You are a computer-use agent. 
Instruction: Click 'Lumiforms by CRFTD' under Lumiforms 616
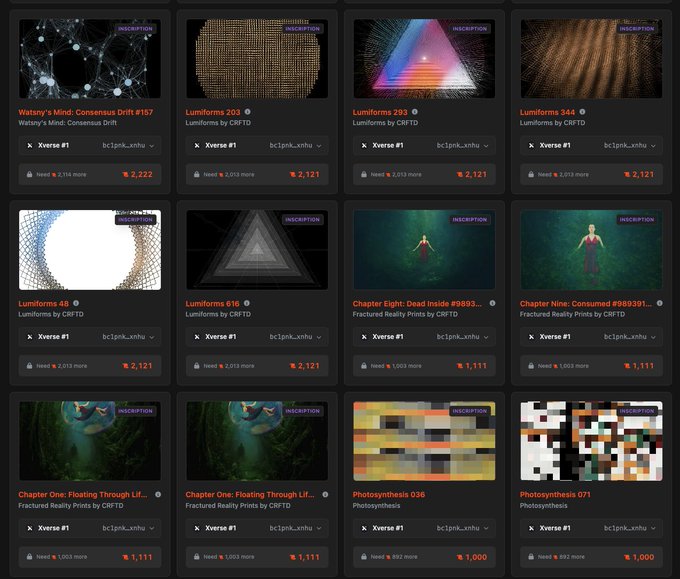pos(218,314)
